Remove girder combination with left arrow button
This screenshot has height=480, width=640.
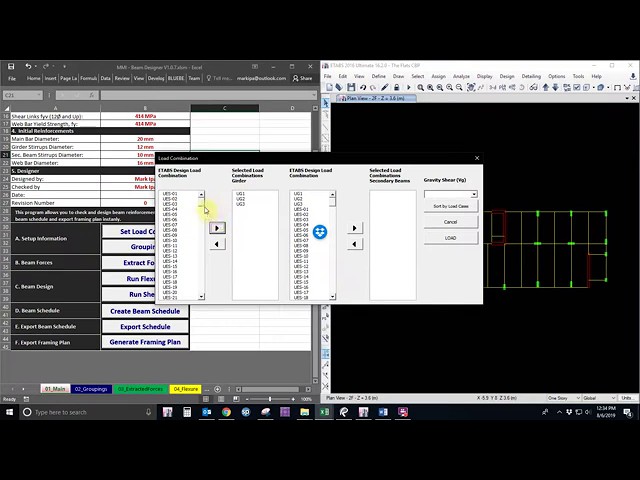217,244
